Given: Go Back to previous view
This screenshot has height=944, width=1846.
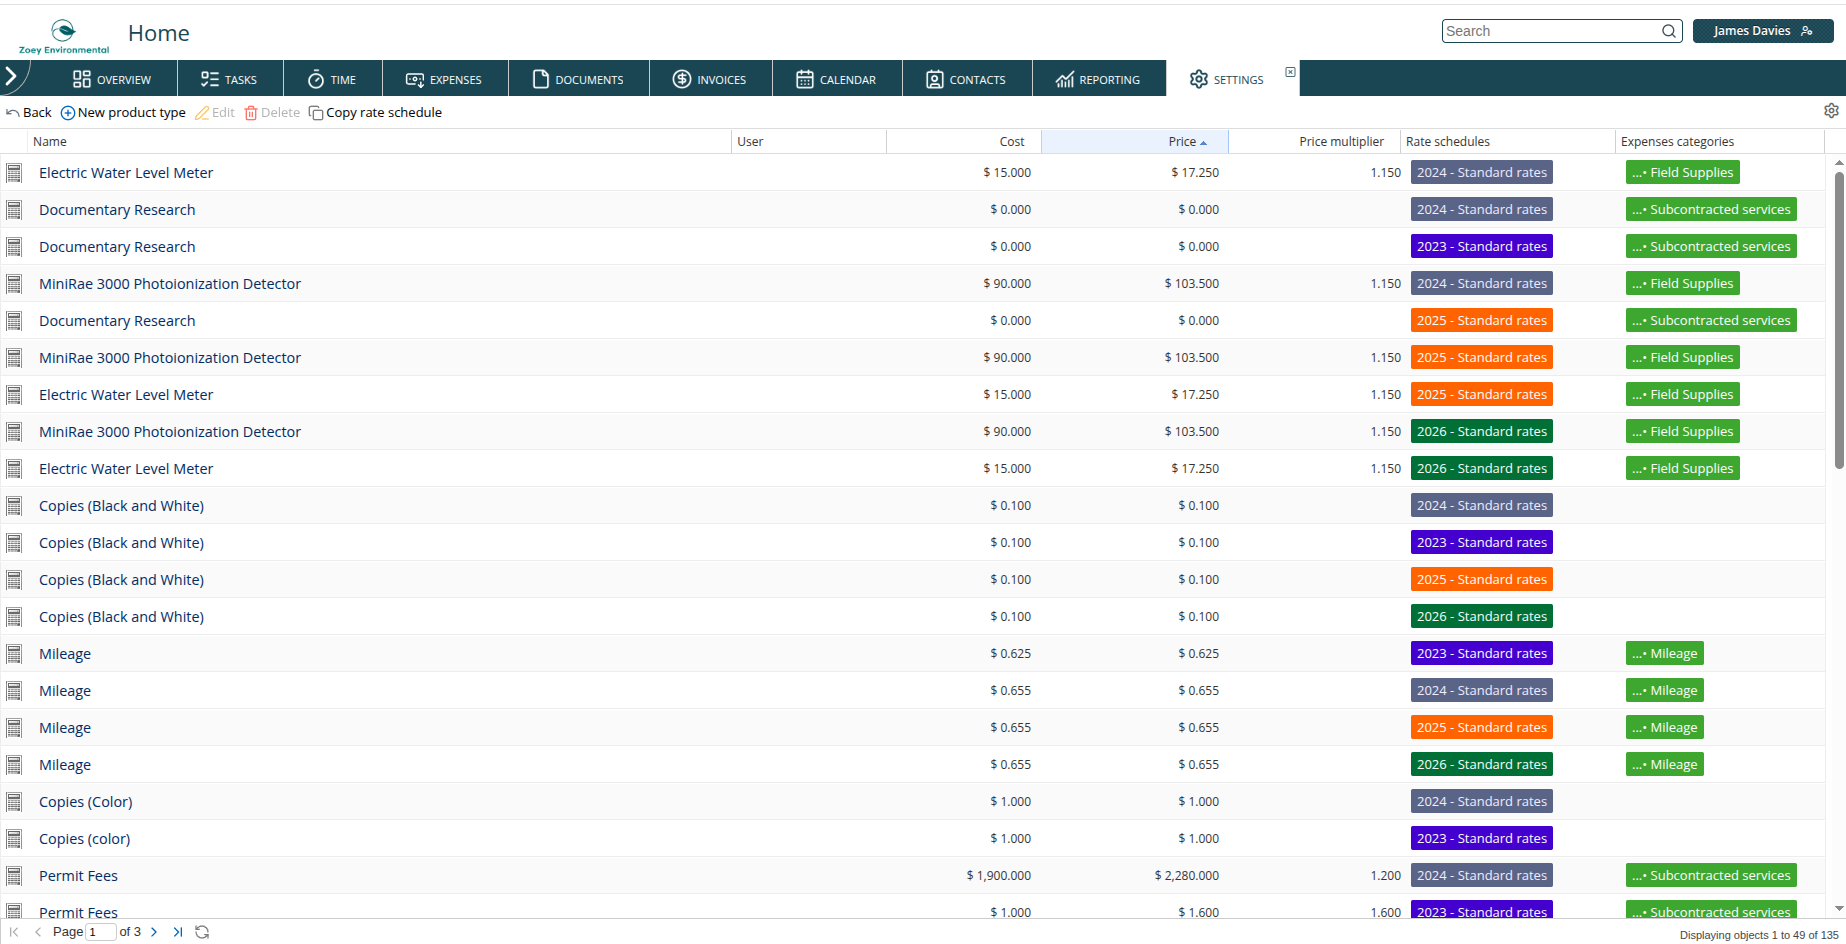Looking at the screenshot, I should coord(29,112).
